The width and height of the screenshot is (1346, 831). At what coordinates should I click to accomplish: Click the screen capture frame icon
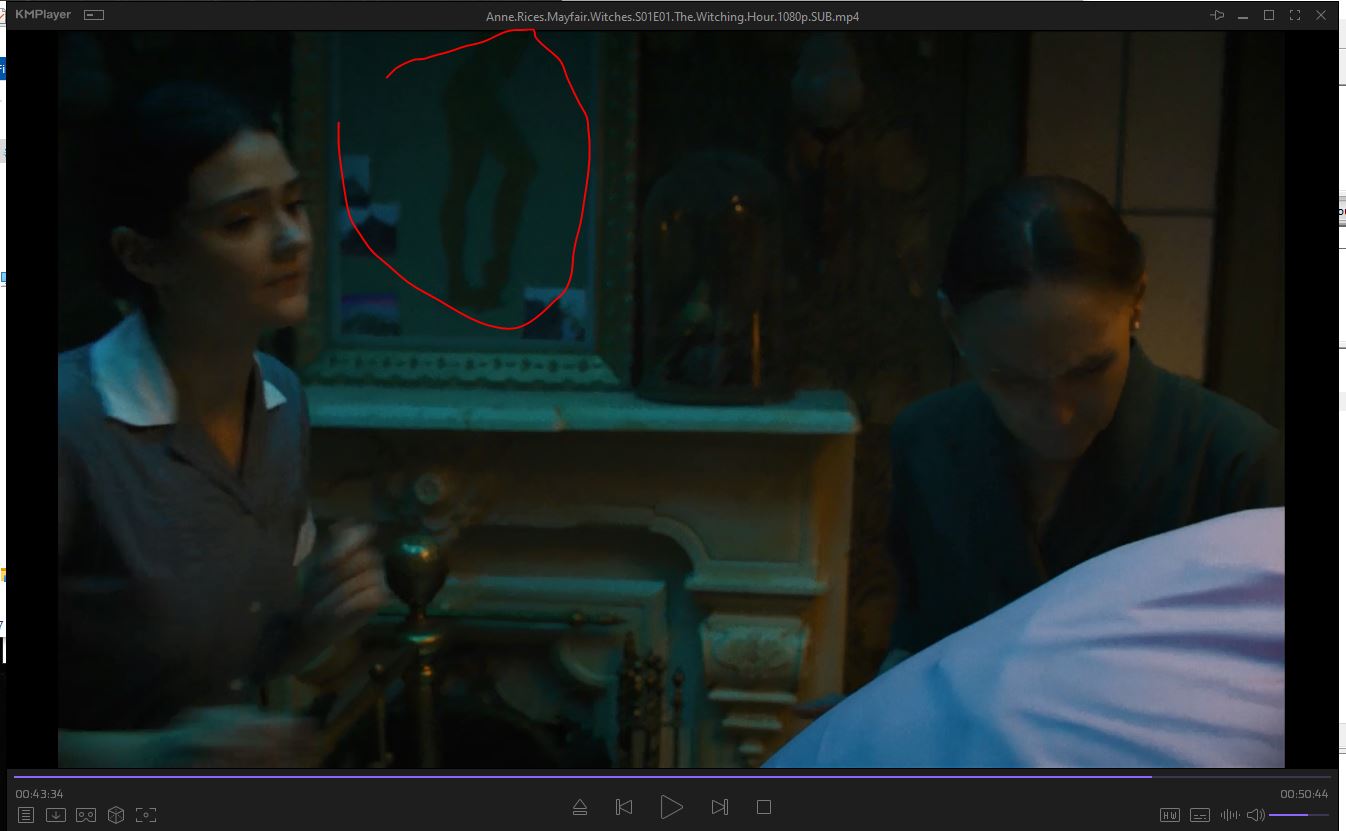(146, 815)
